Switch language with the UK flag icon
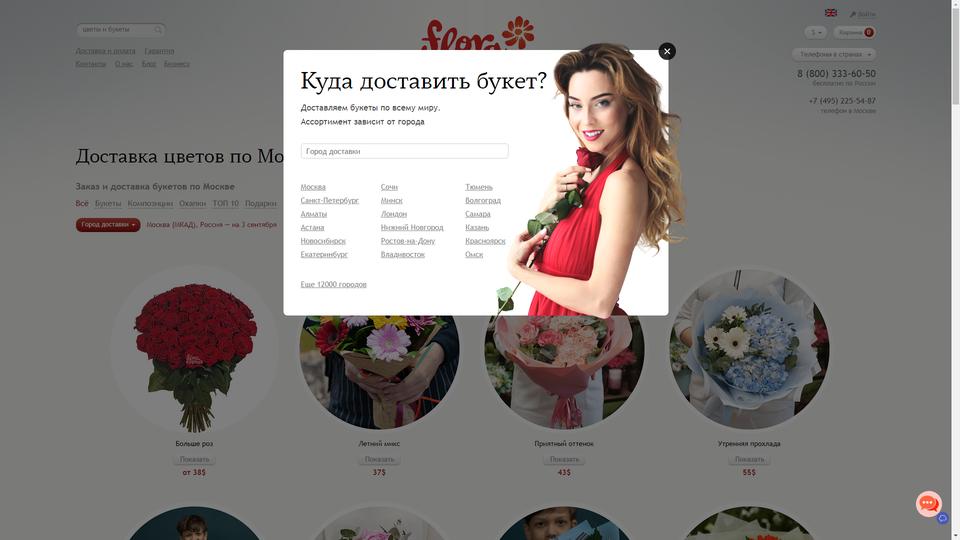The image size is (960, 540). (831, 13)
